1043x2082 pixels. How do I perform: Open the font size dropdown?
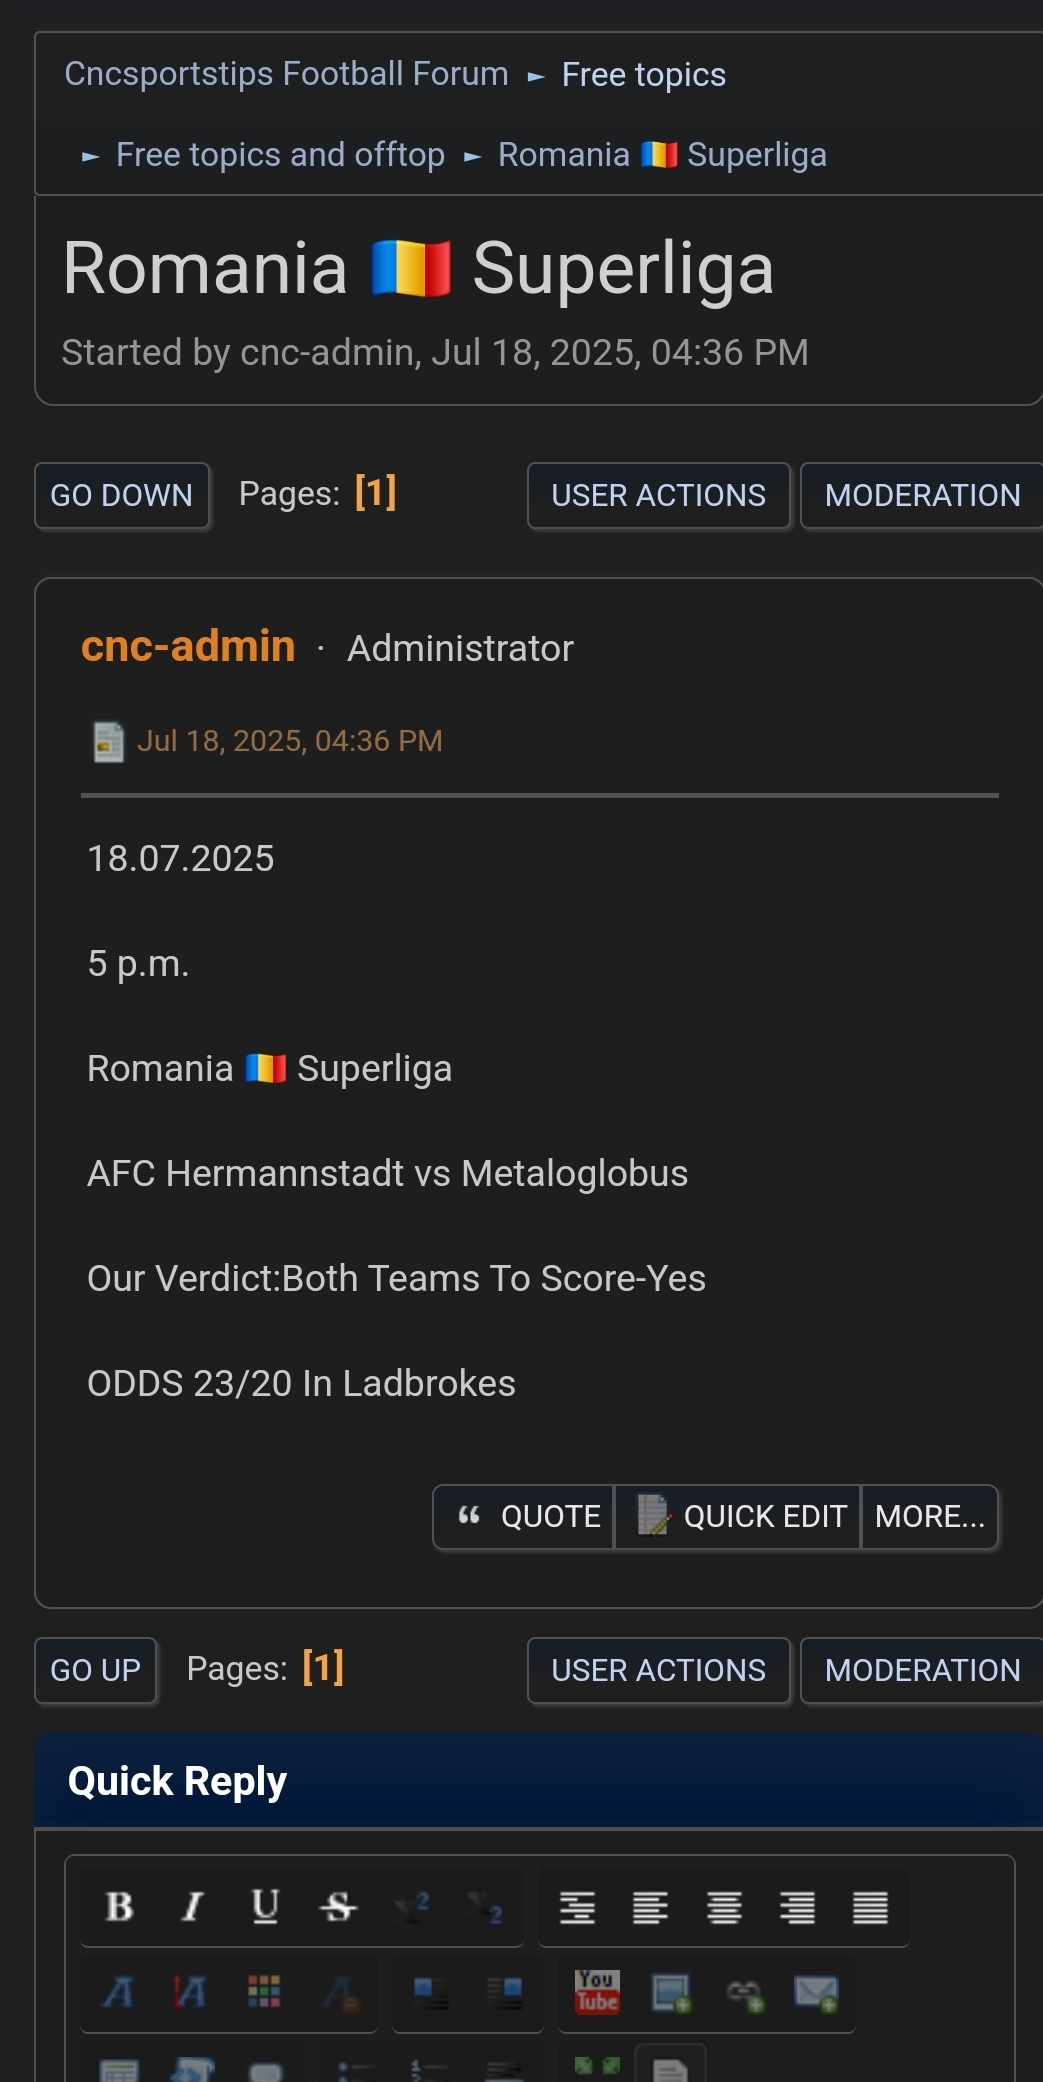191,1992
